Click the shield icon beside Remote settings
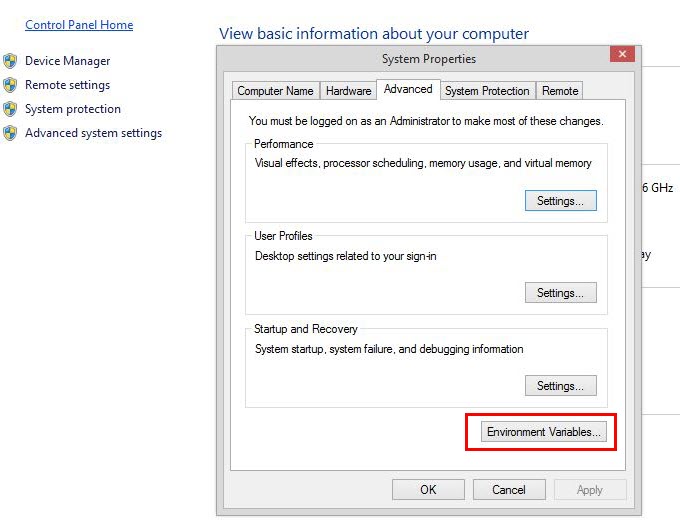The width and height of the screenshot is (680, 526). pyautogui.click(x=10, y=85)
